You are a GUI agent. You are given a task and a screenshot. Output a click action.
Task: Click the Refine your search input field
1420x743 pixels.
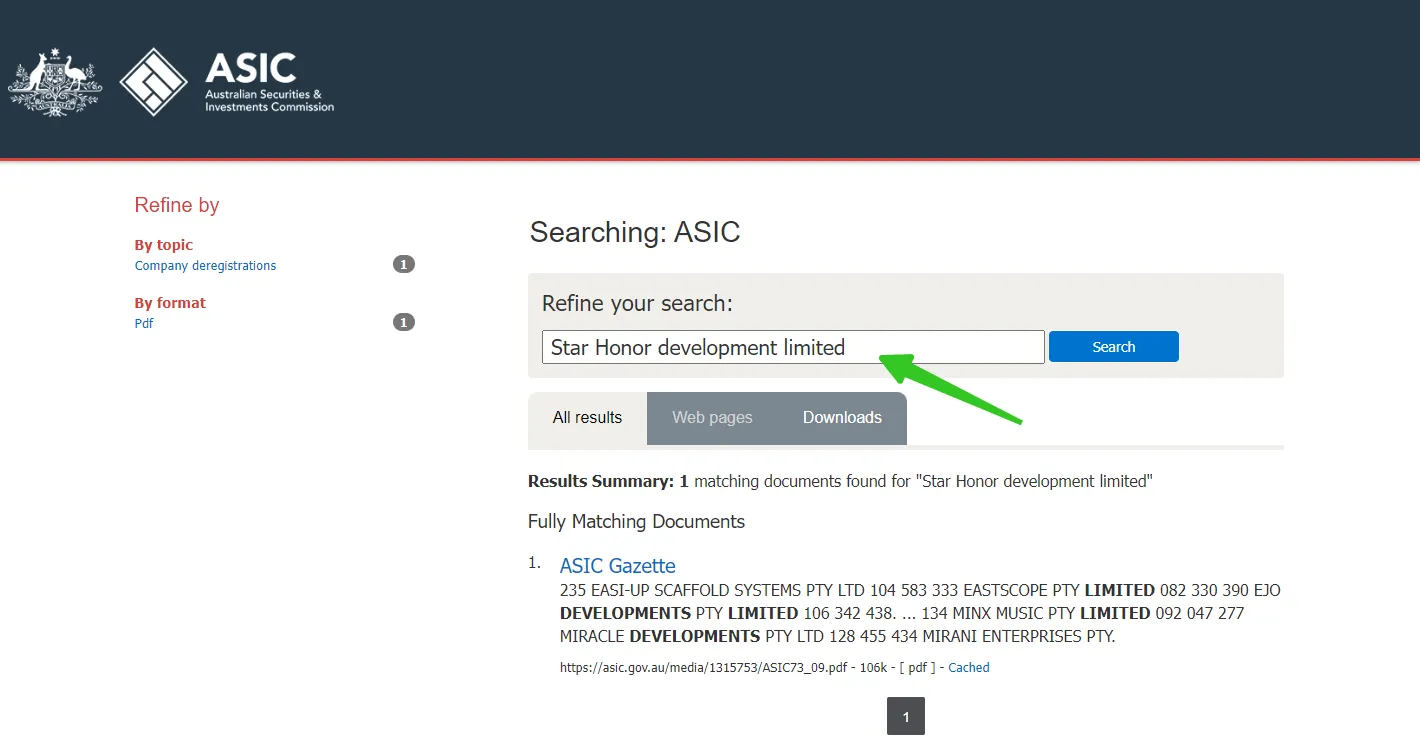(x=793, y=347)
